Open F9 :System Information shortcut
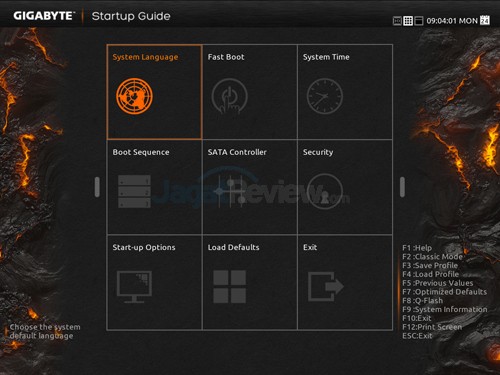 point(445,309)
